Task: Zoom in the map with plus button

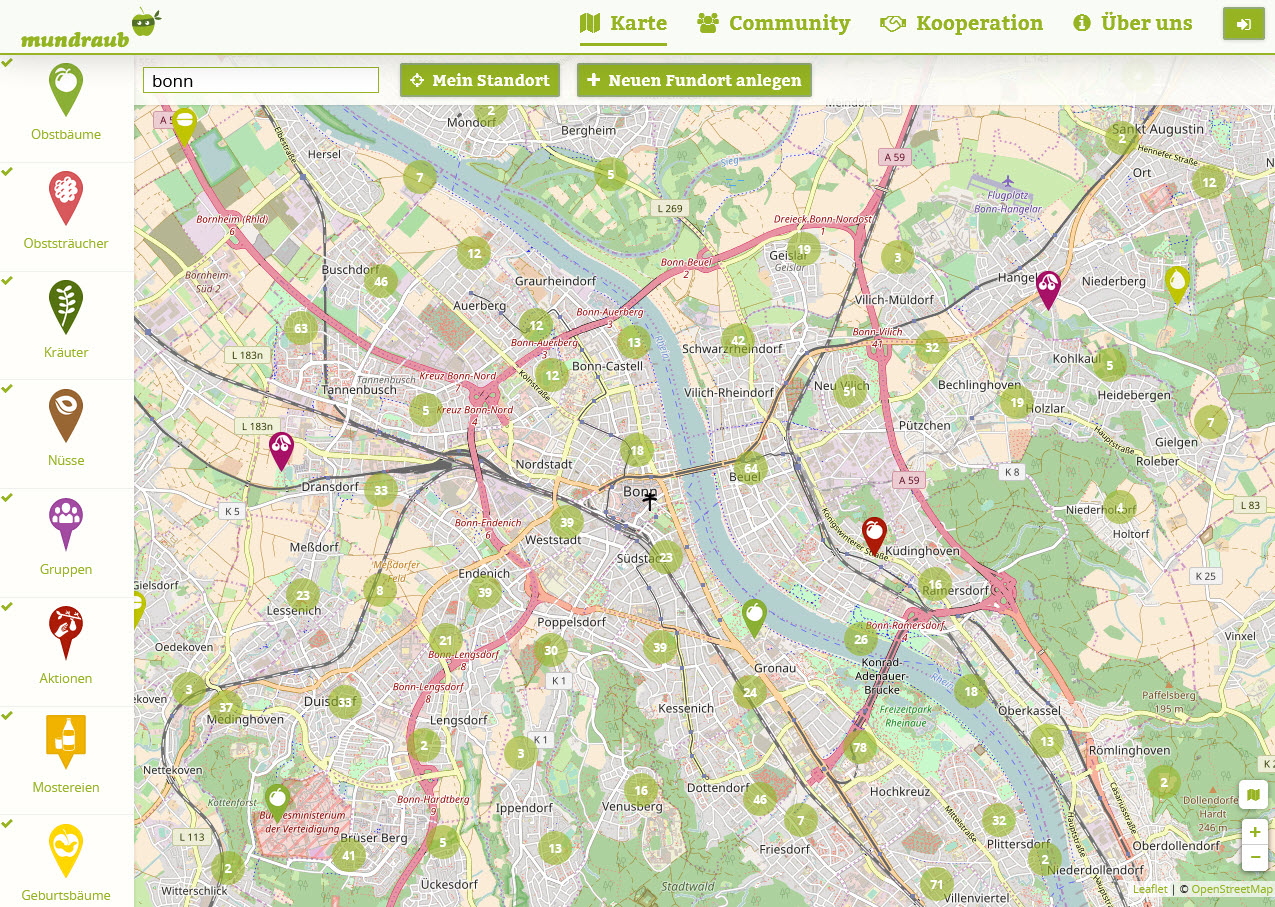Action: click(x=1254, y=832)
